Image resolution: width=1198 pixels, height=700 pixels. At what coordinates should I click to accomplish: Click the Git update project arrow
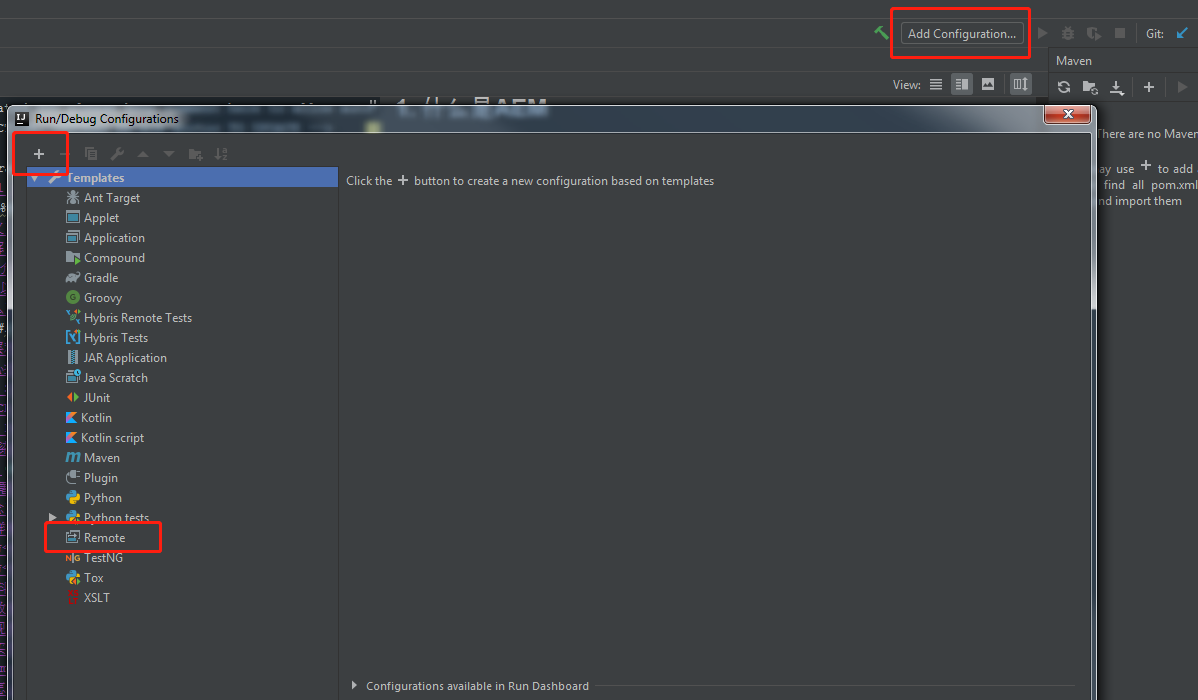(1182, 33)
